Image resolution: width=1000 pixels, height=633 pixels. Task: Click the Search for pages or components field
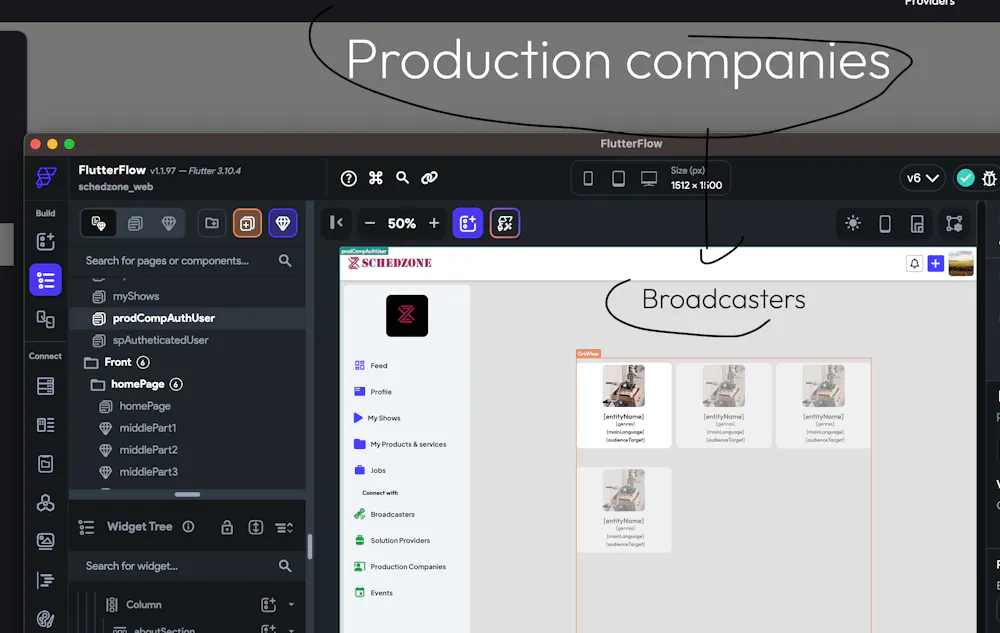point(170,259)
